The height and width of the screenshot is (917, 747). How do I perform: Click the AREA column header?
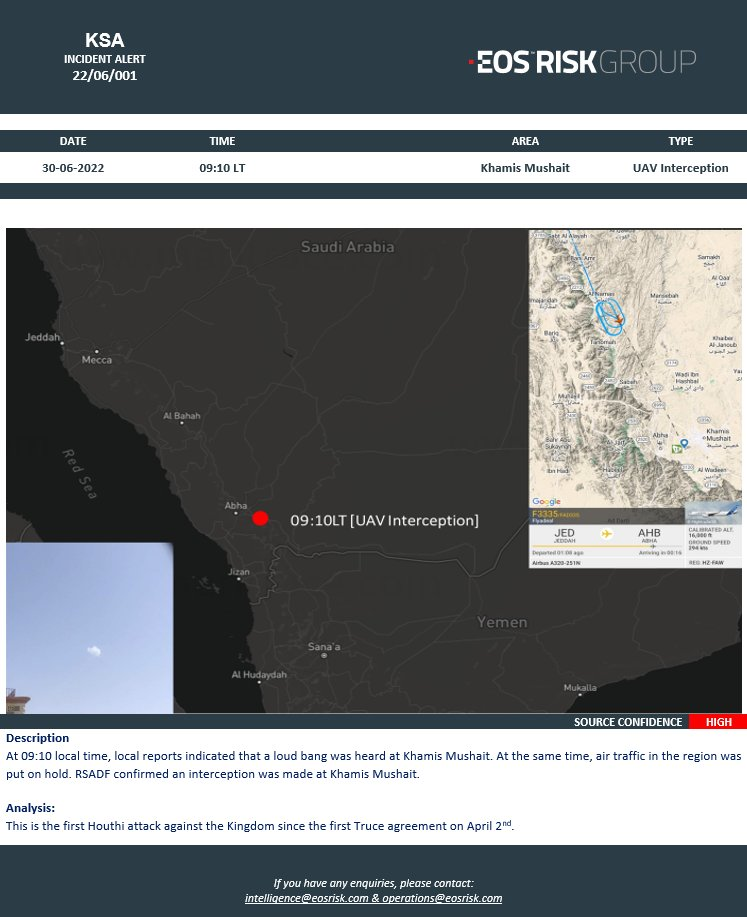pyautogui.click(x=525, y=141)
